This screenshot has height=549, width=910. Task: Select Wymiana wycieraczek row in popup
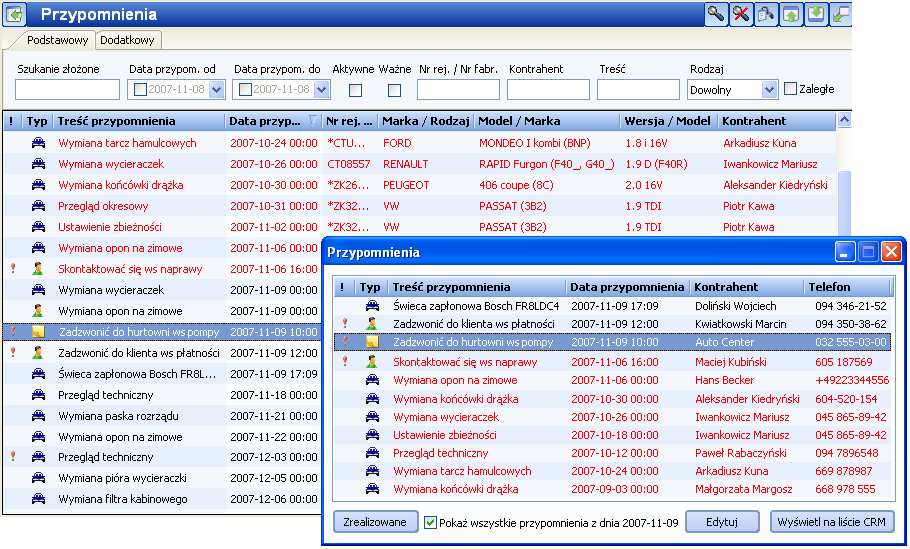coord(613,417)
